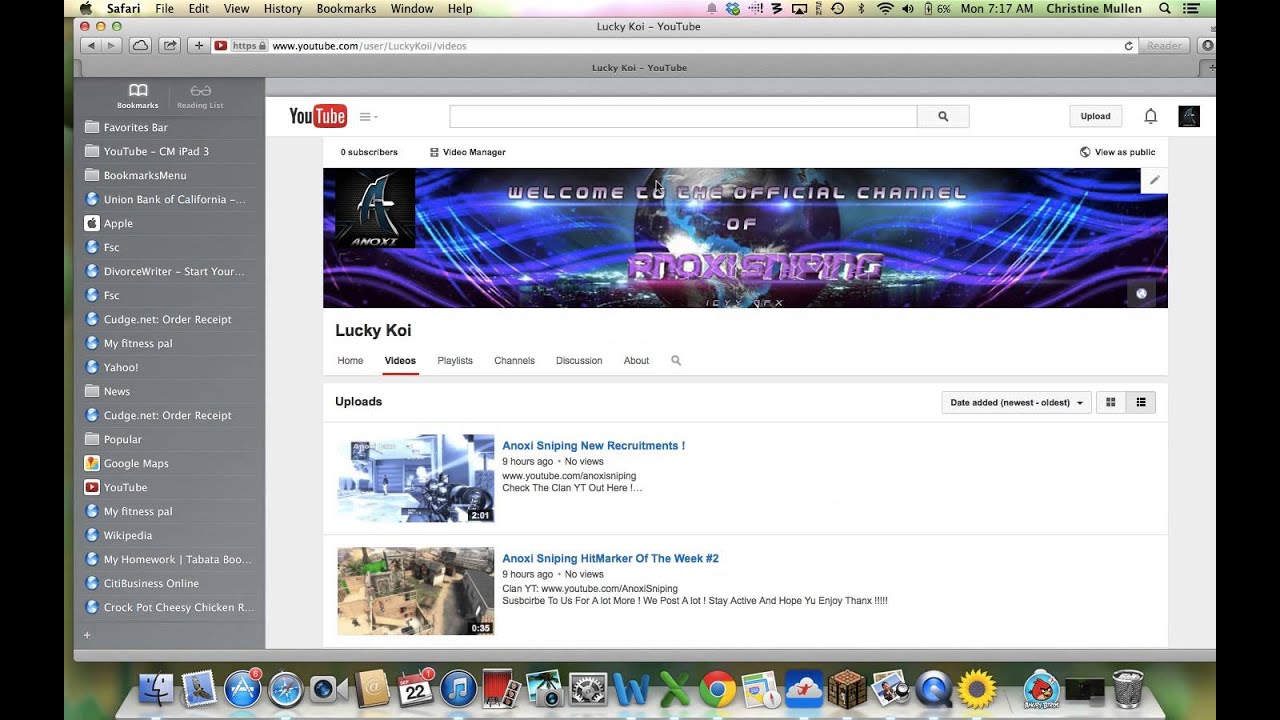
Task: Open the YouTube guide menu icon
Action: (x=368, y=117)
